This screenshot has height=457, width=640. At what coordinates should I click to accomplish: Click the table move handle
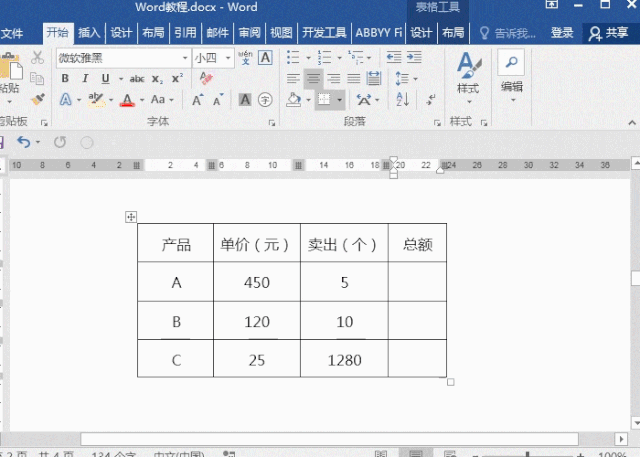coord(131,217)
